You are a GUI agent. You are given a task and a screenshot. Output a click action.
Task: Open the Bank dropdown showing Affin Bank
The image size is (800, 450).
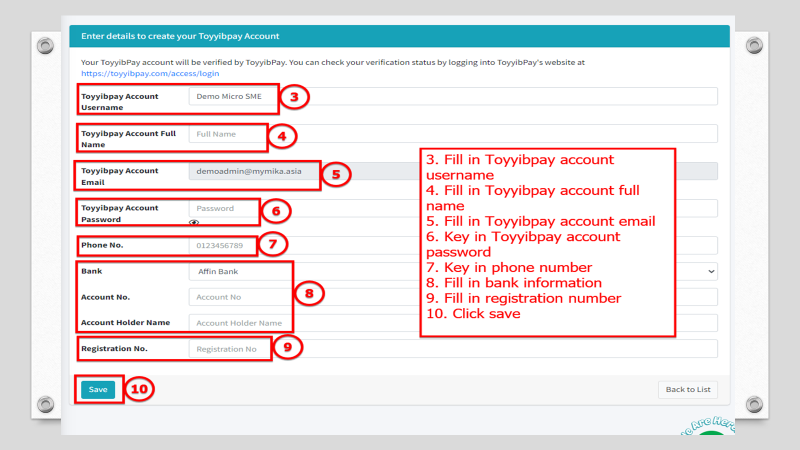point(453,271)
